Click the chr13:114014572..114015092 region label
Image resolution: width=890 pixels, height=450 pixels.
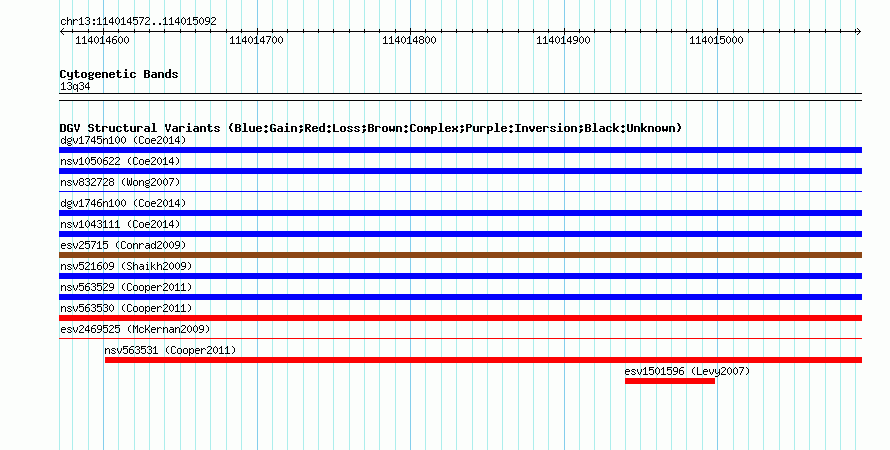[x=138, y=22]
